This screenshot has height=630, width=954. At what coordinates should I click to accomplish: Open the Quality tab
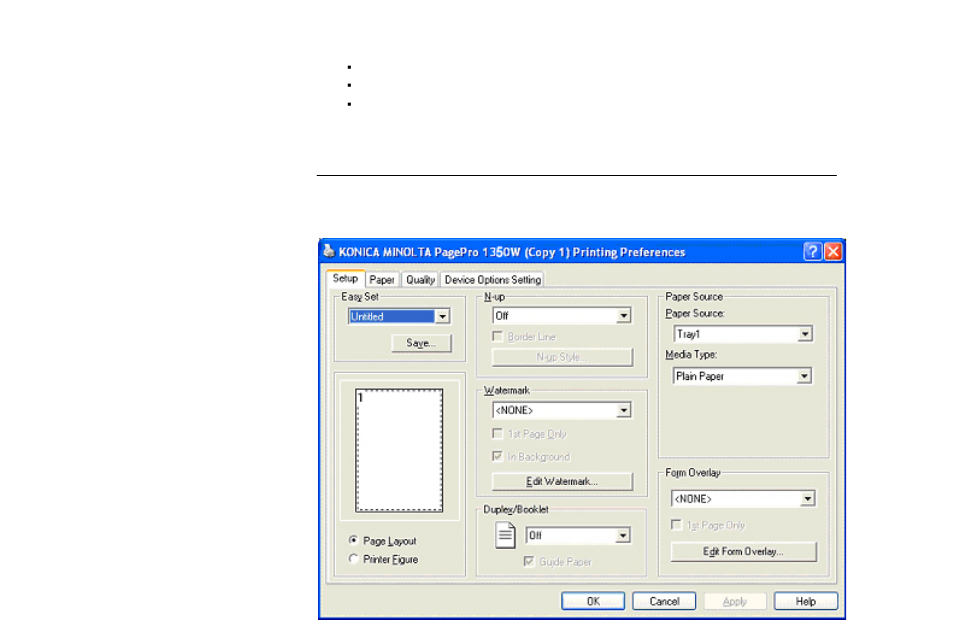tap(420, 279)
